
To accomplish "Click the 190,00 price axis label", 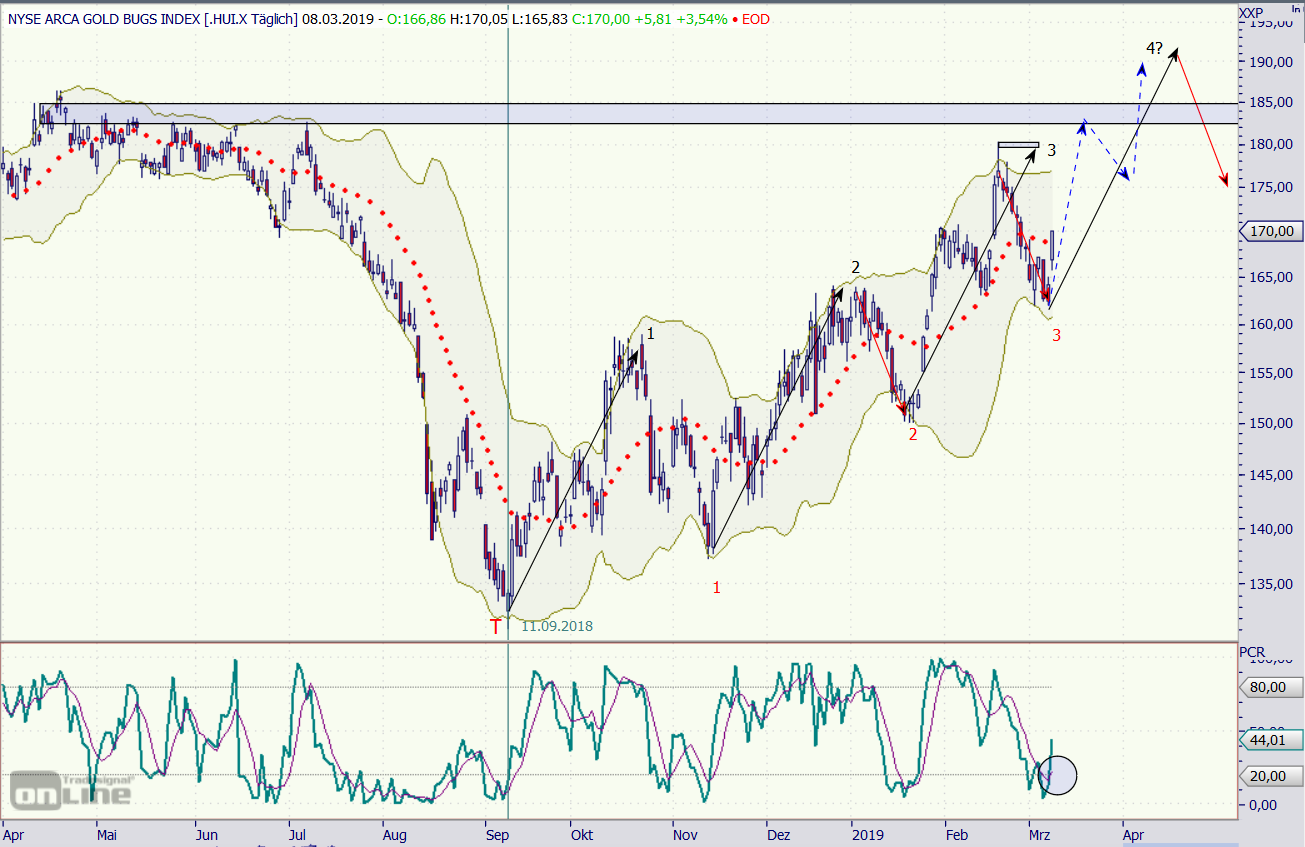I will [x=1272, y=62].
